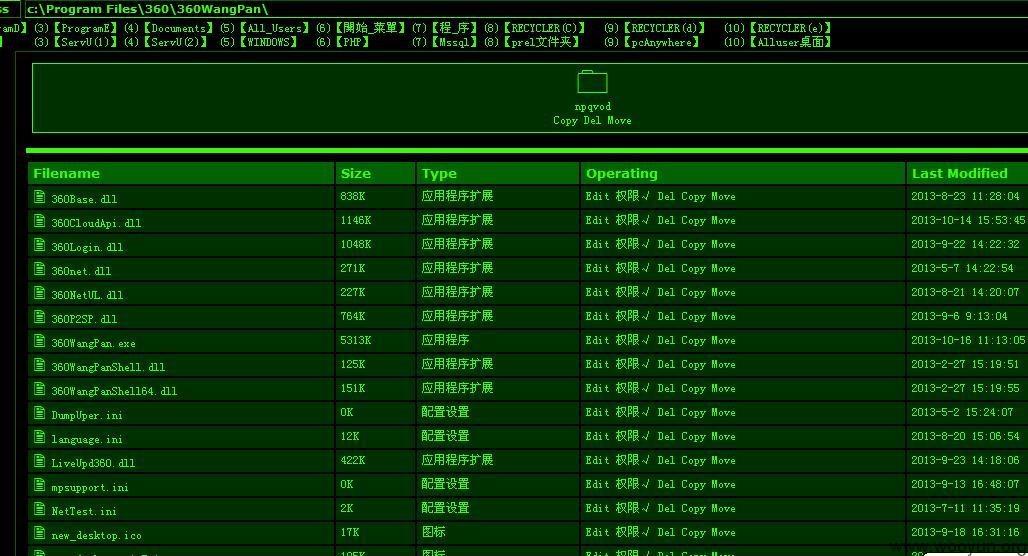
Task: Copy the 360Login.dll file
Action: (x=693, y=245)
